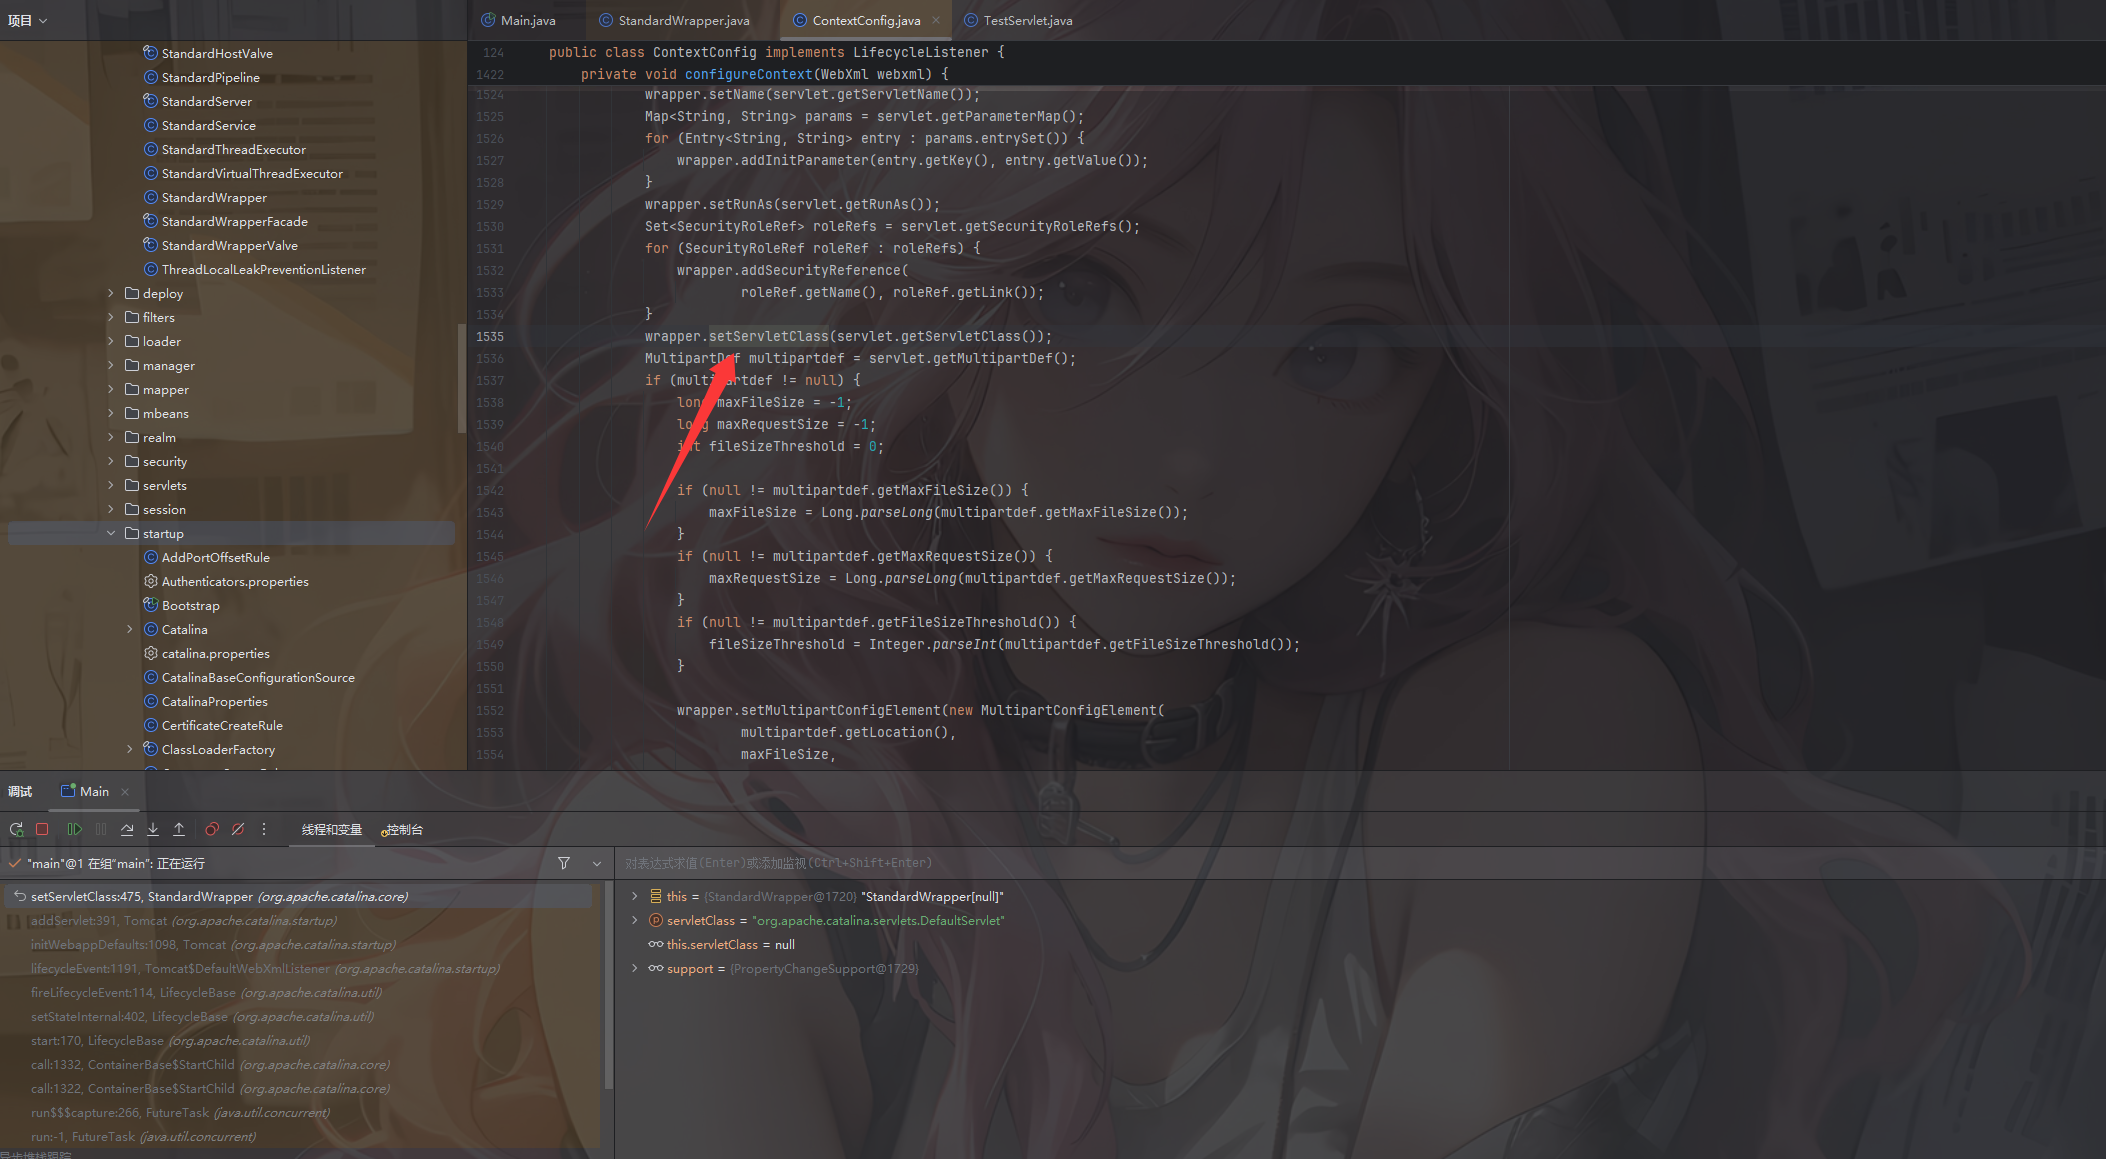Collapse the startup folder

click(111, 533)
